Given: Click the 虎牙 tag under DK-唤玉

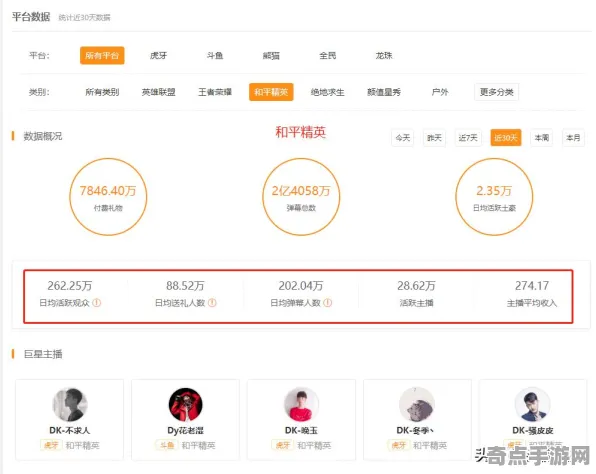Looking at the screenshot, I should click(x=282, y=445).
